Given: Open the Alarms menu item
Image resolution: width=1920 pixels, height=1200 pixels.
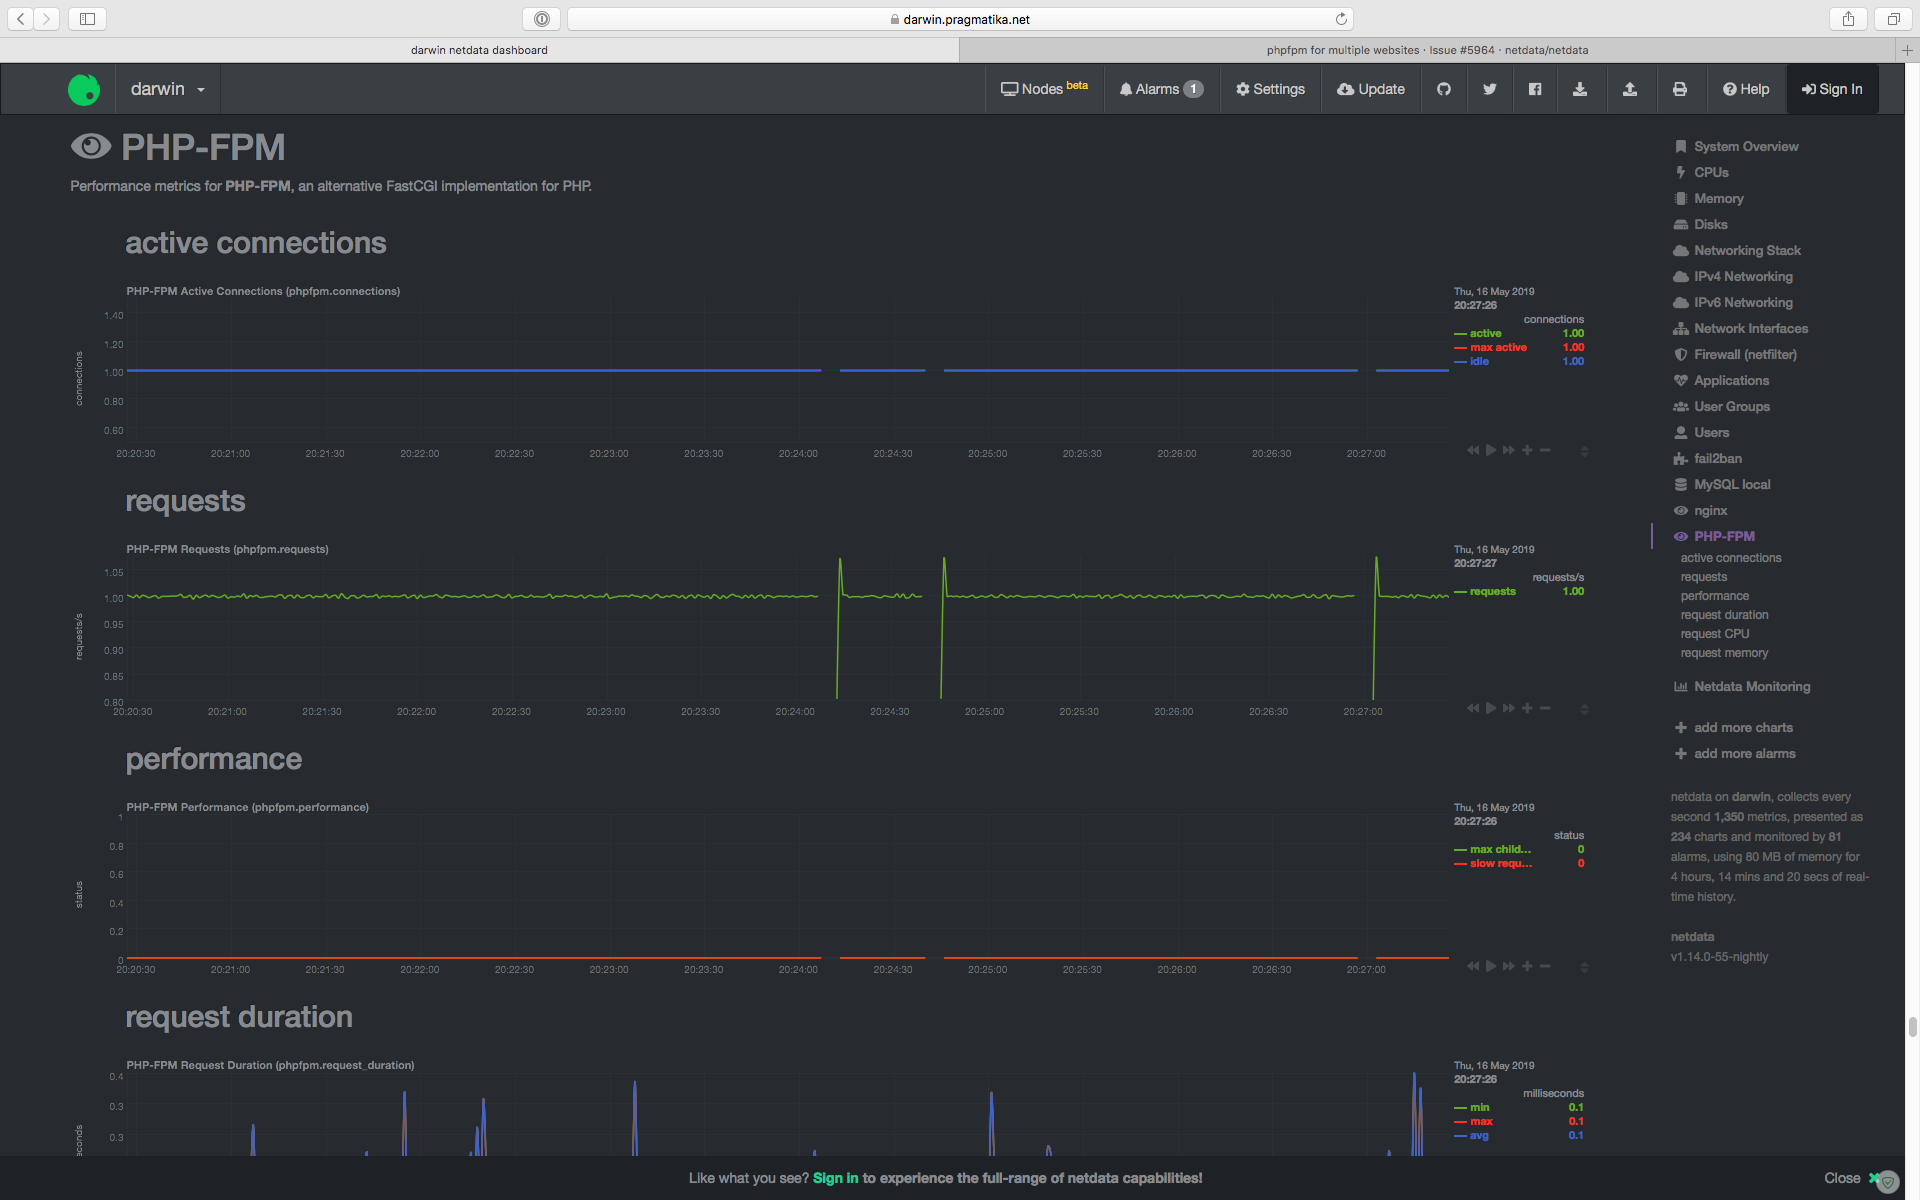Looking at the screenshot, I should pyautogui.click(x=1161, y=89).
